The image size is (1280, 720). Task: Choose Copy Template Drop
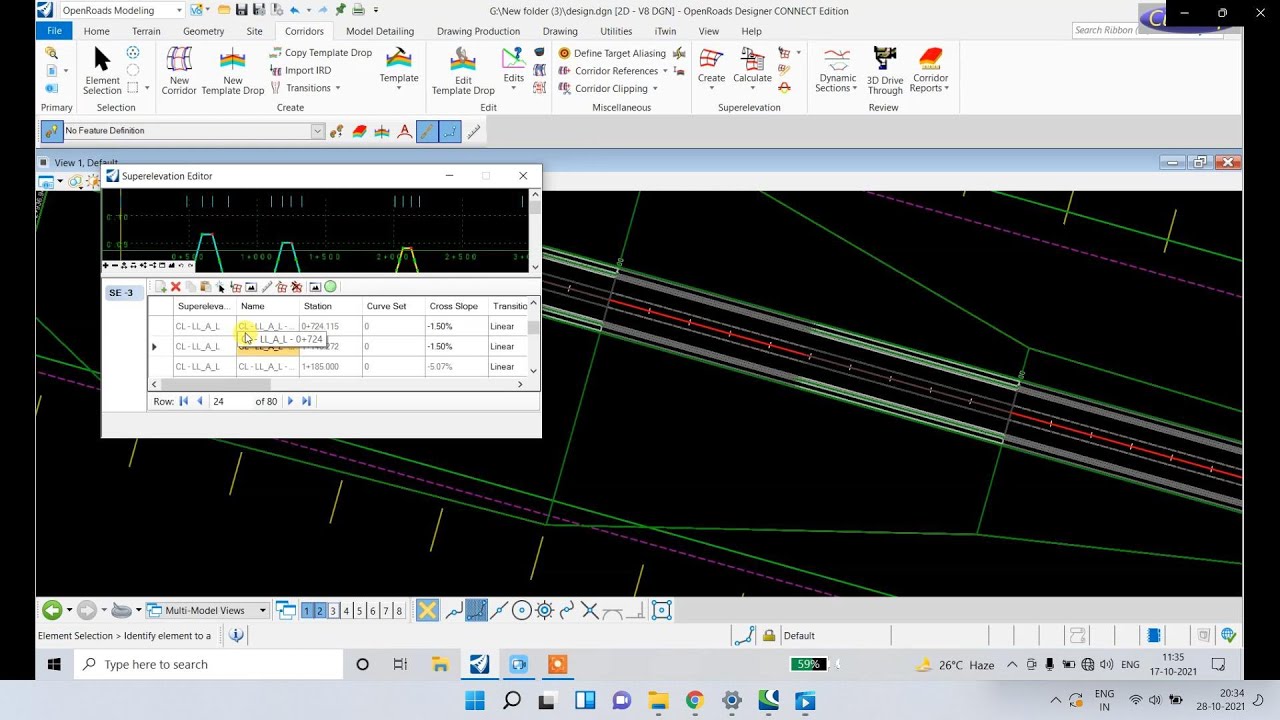(321, 52)
